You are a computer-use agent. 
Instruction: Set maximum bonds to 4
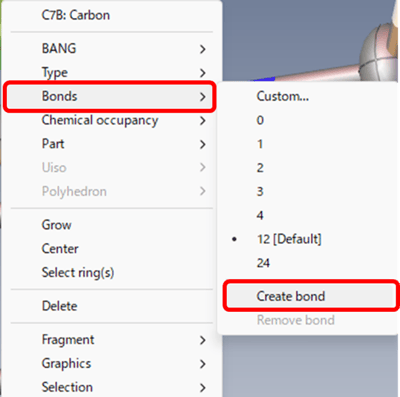coord(309,215)
